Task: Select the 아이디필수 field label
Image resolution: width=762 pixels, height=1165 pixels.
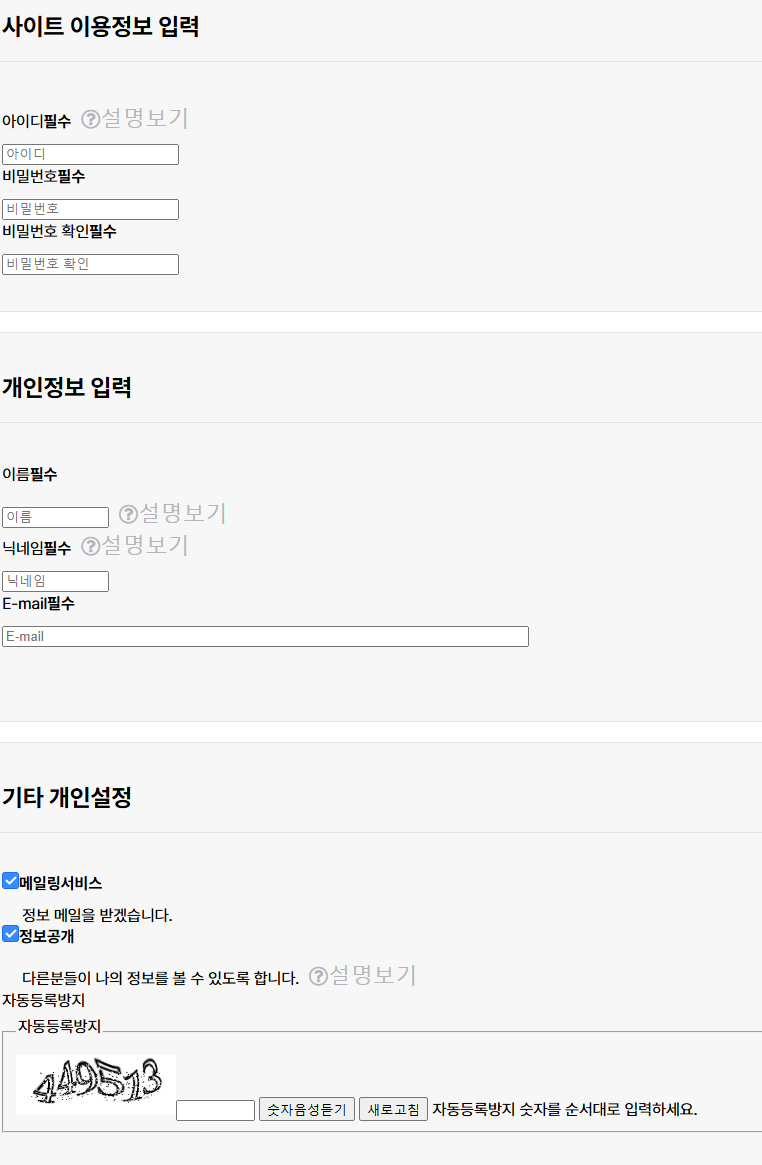Action: 36,121
